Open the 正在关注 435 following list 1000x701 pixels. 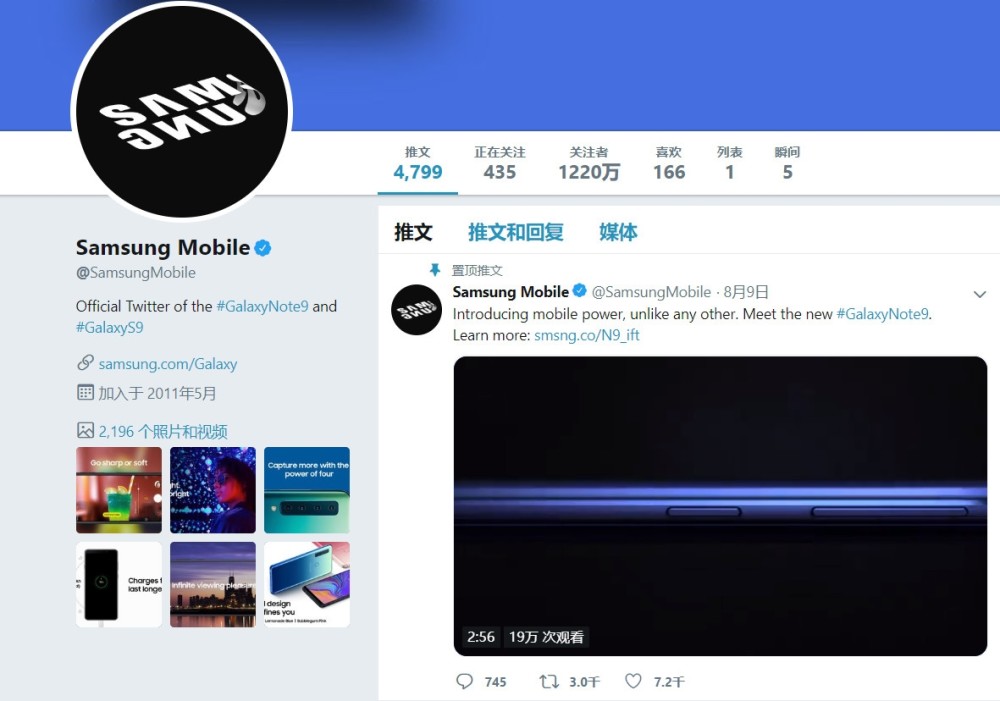(499, 163)
